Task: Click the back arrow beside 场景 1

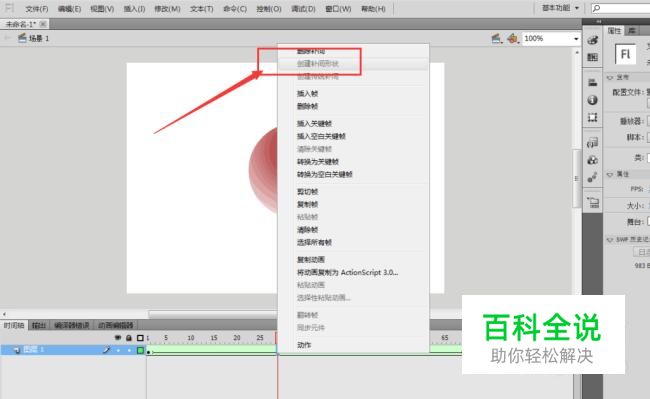Action: coord(7,38)
